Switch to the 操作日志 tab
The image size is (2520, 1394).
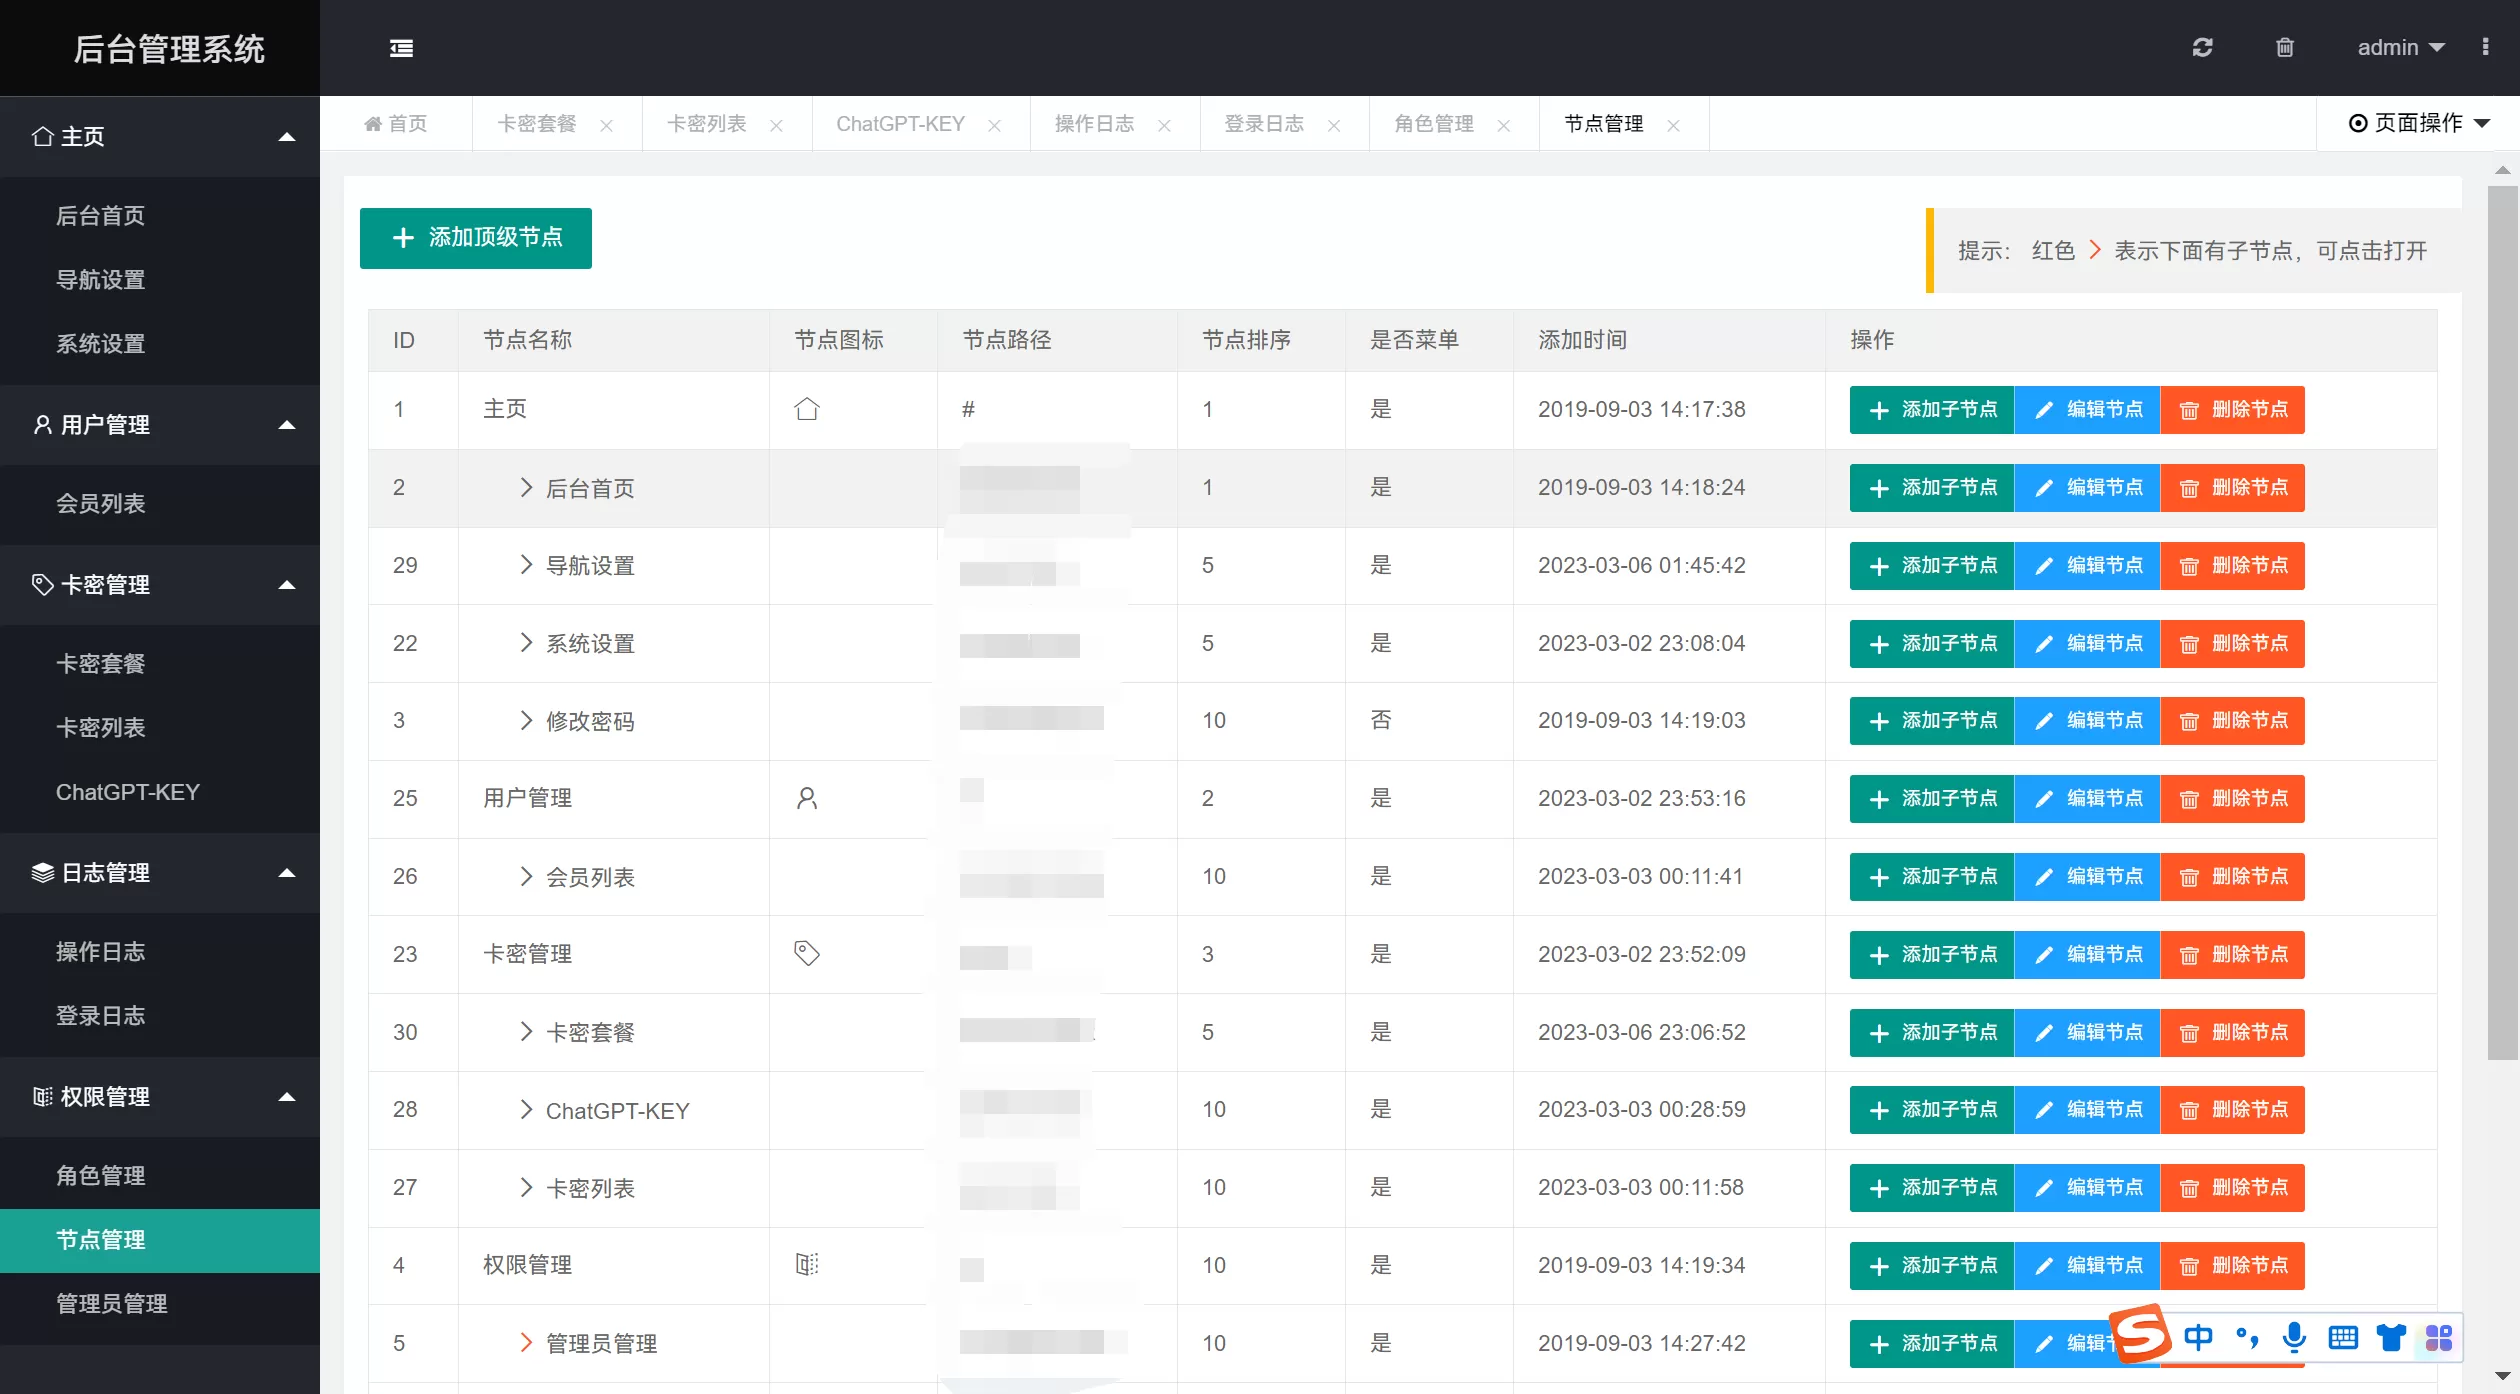tap(1094, 124)
